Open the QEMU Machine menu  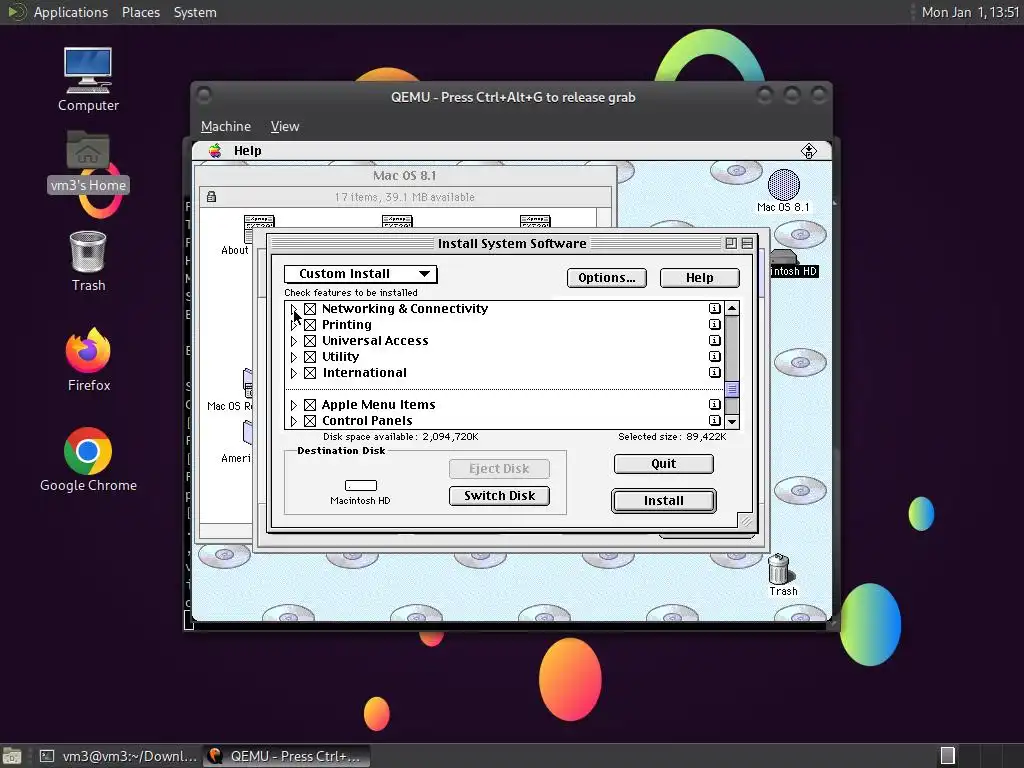(225, 126)
